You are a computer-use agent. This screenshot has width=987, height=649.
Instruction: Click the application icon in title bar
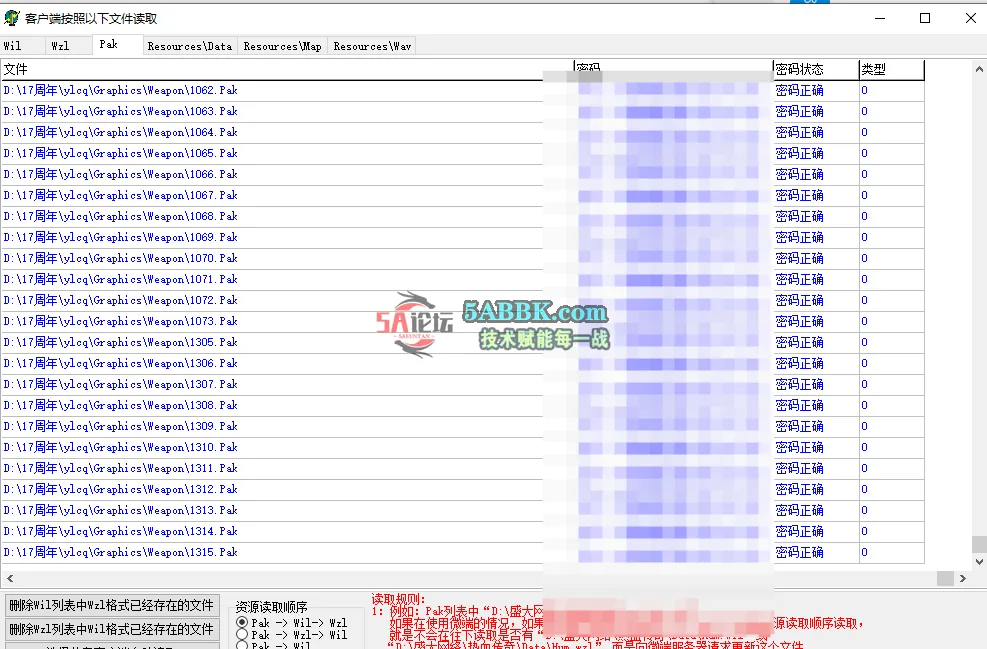(x=11, y=18)
